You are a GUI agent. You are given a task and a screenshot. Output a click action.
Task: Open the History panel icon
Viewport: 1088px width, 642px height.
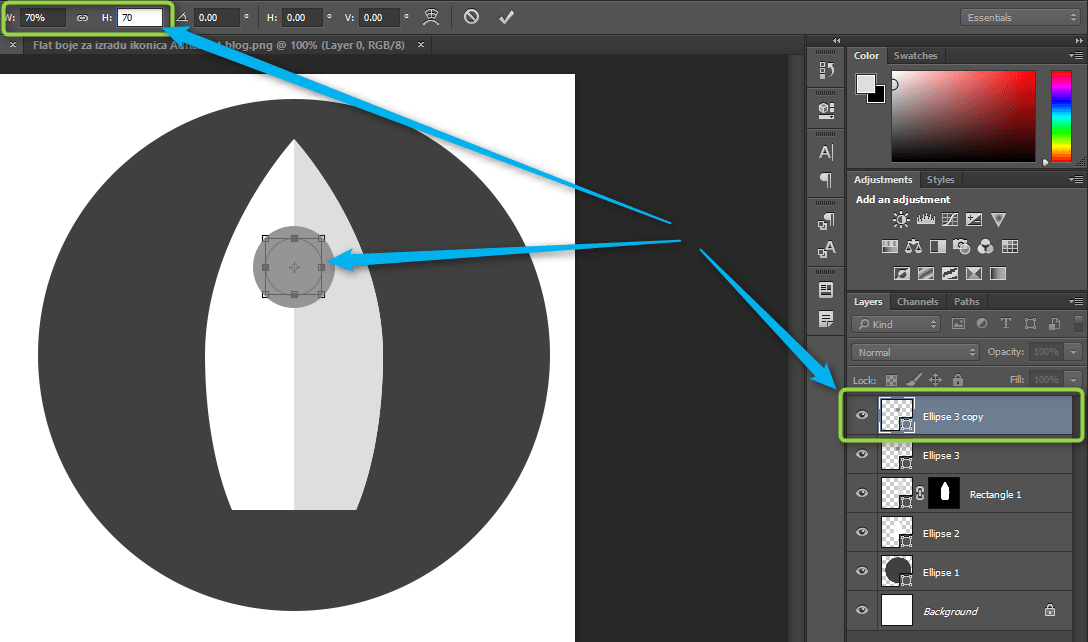pos(826,69)
